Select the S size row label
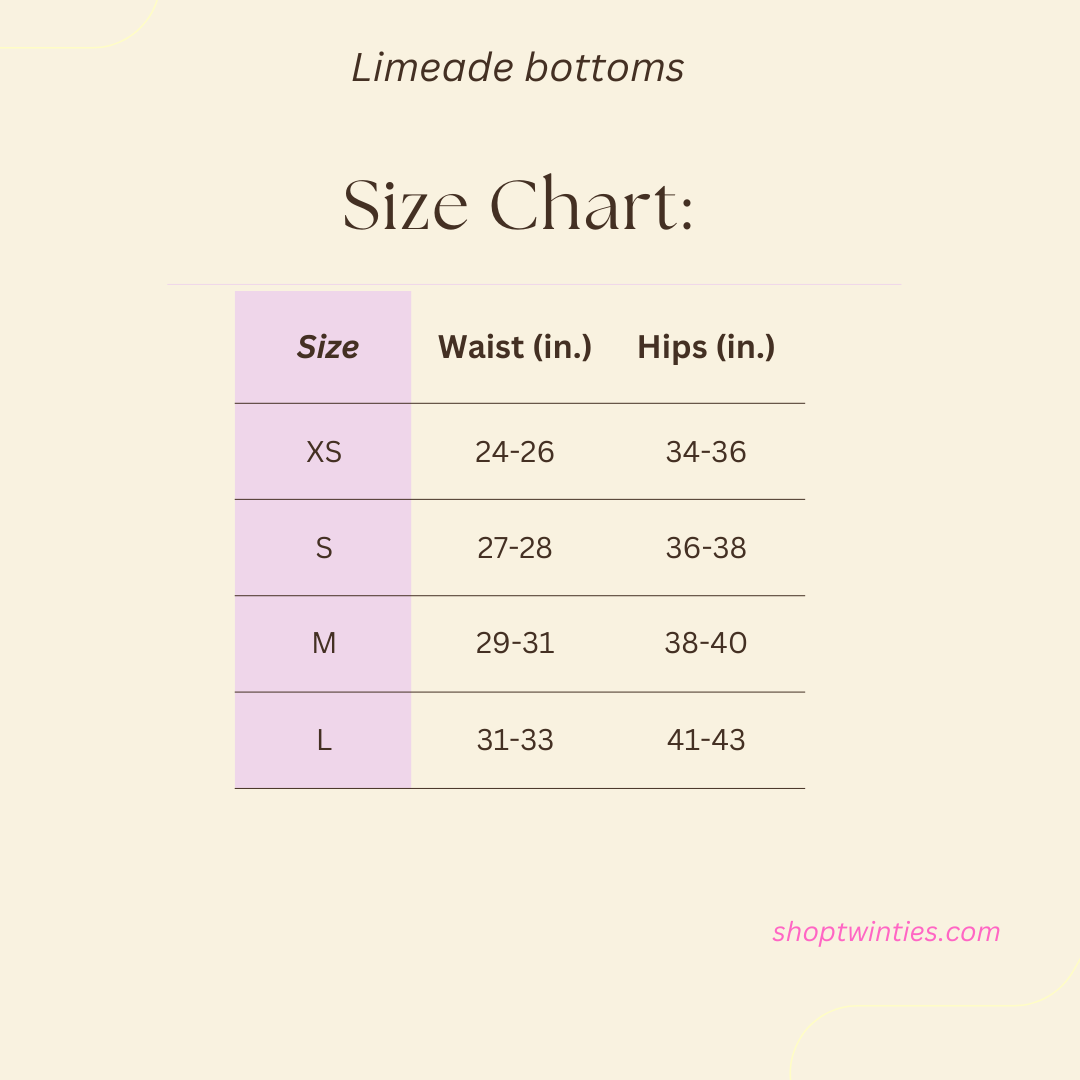The height and width of the screenshot is (1080, 1080). [x=324, y=548]
